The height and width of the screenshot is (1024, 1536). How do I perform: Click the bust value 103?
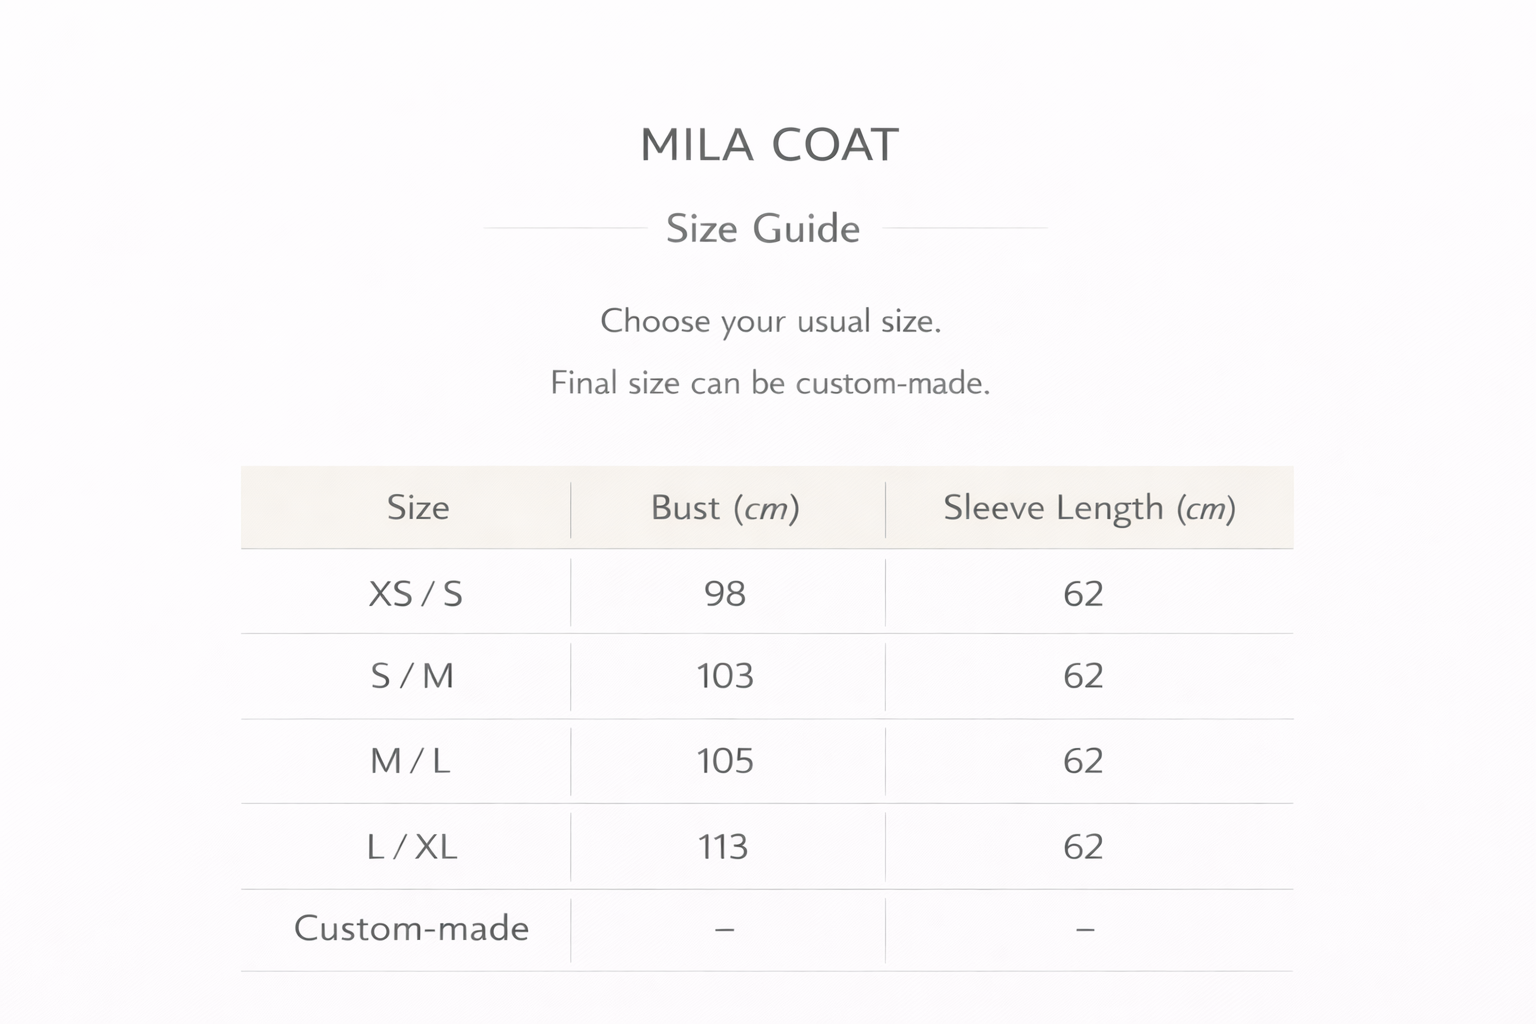pyautogui.click(x=725, y=676)
